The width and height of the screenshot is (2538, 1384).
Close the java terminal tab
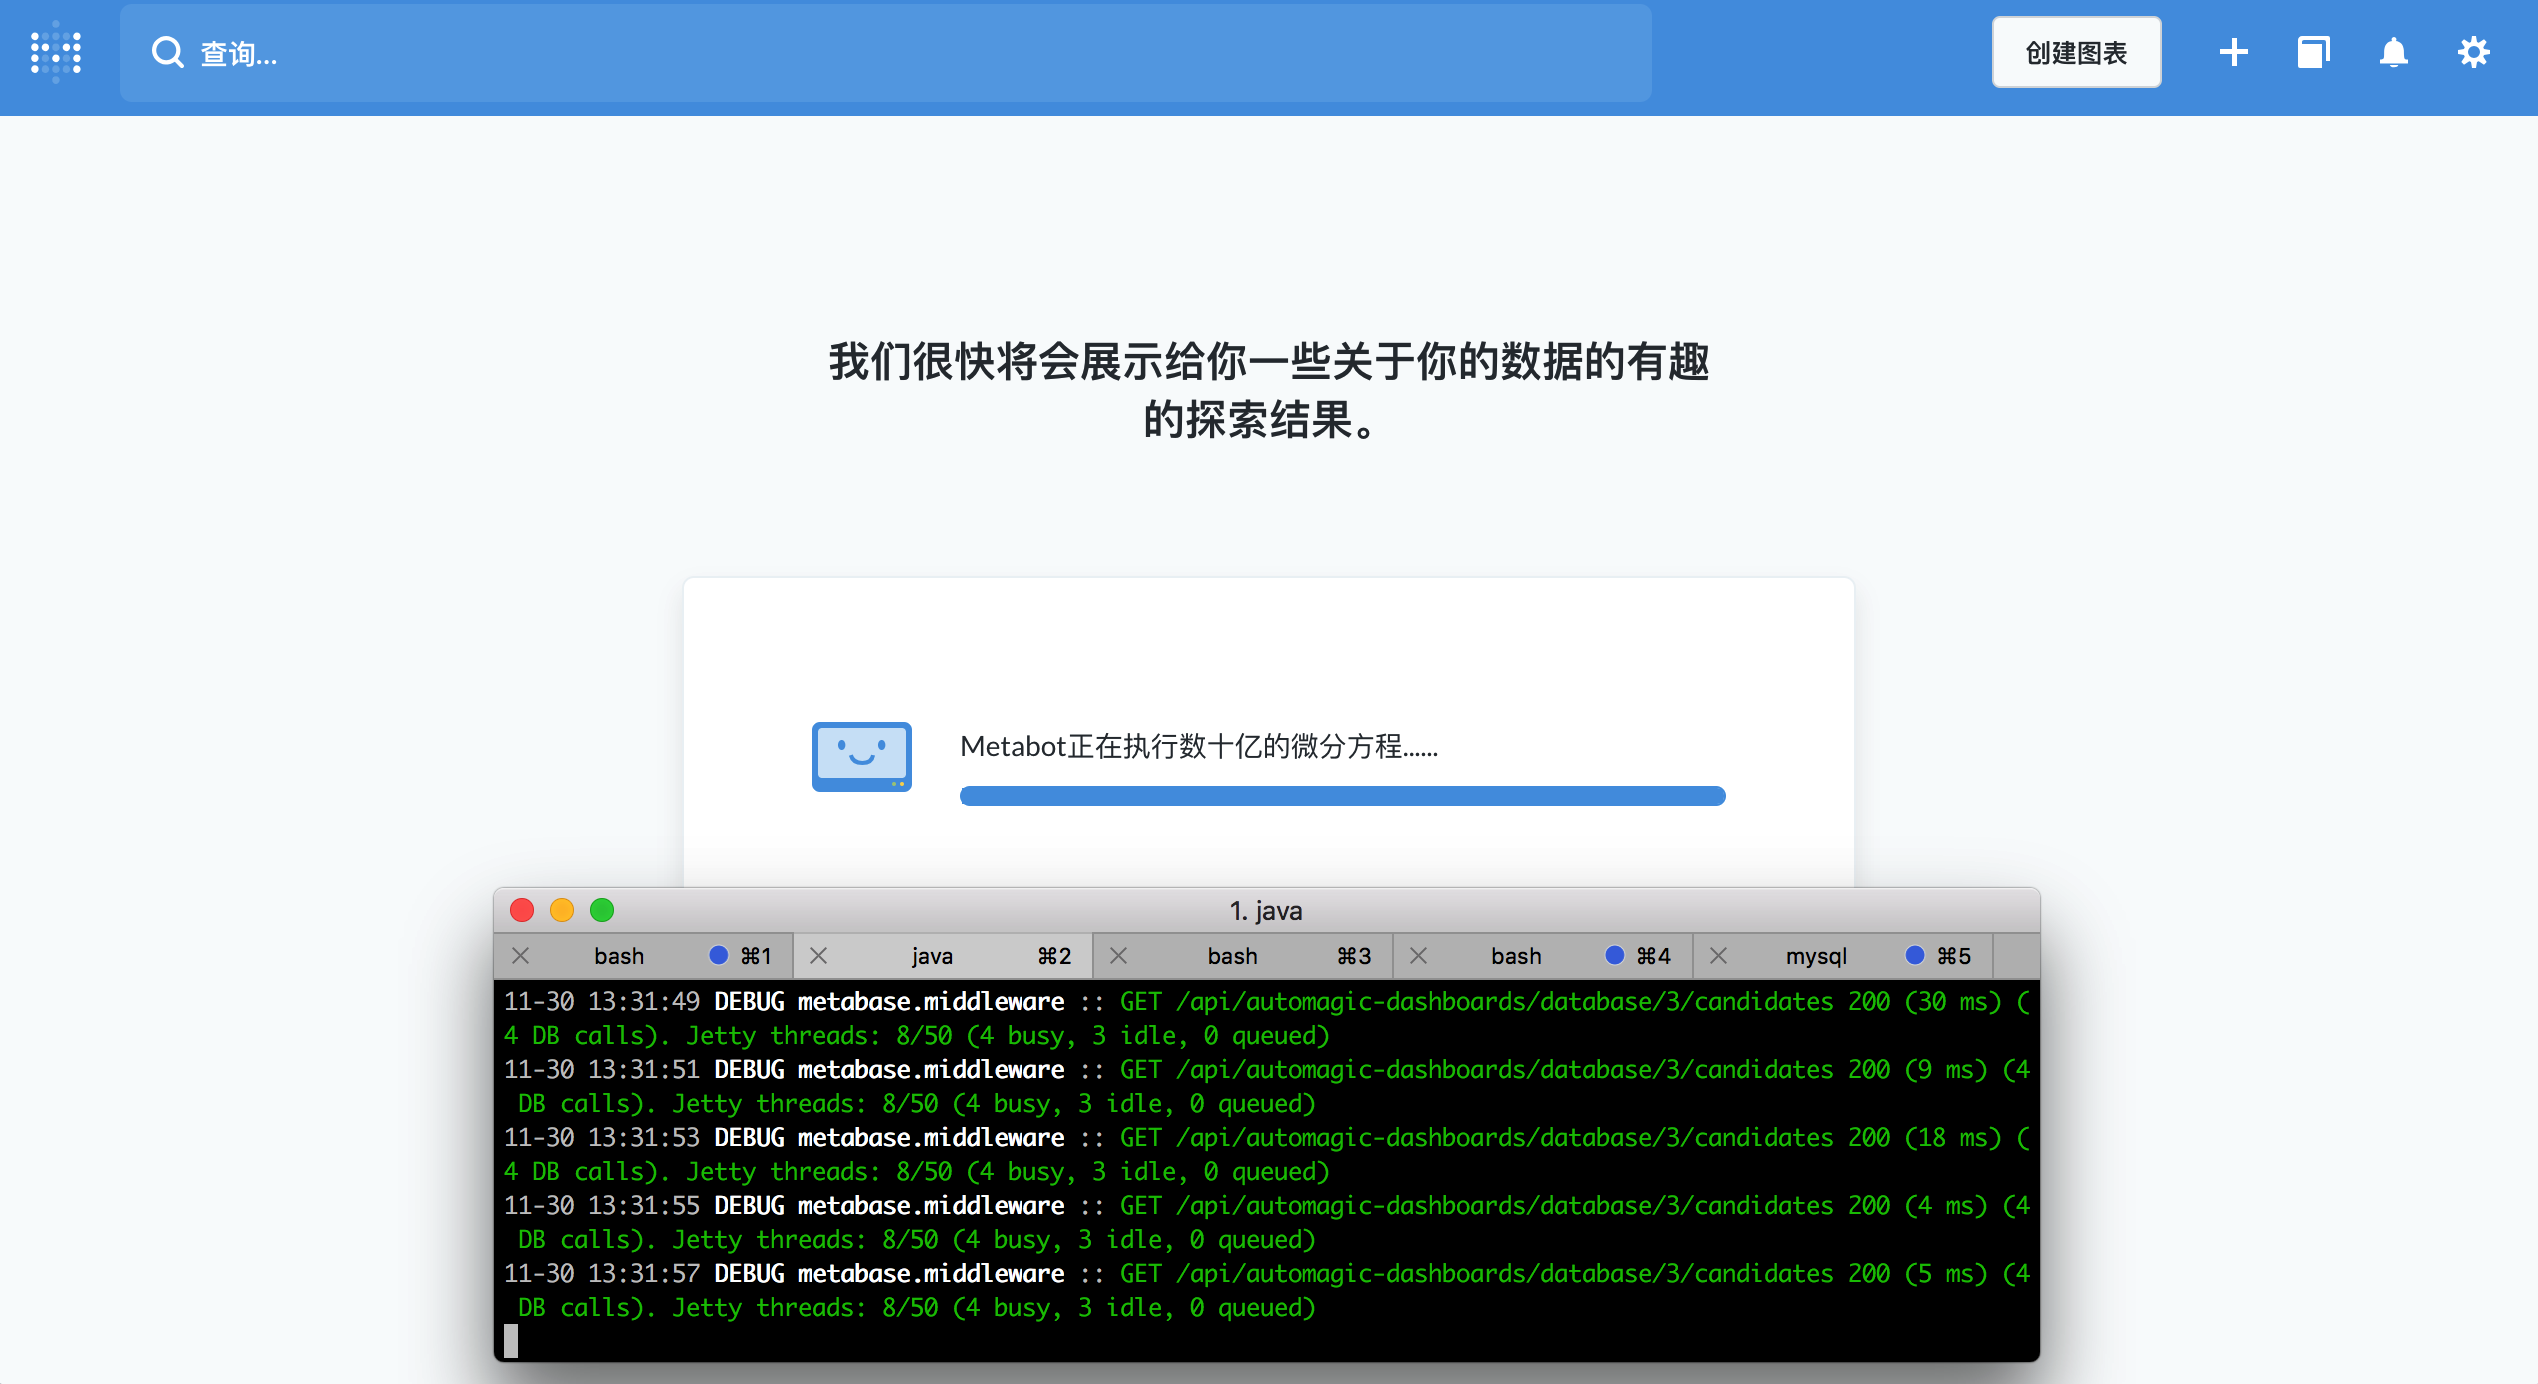tap(818, 956)
